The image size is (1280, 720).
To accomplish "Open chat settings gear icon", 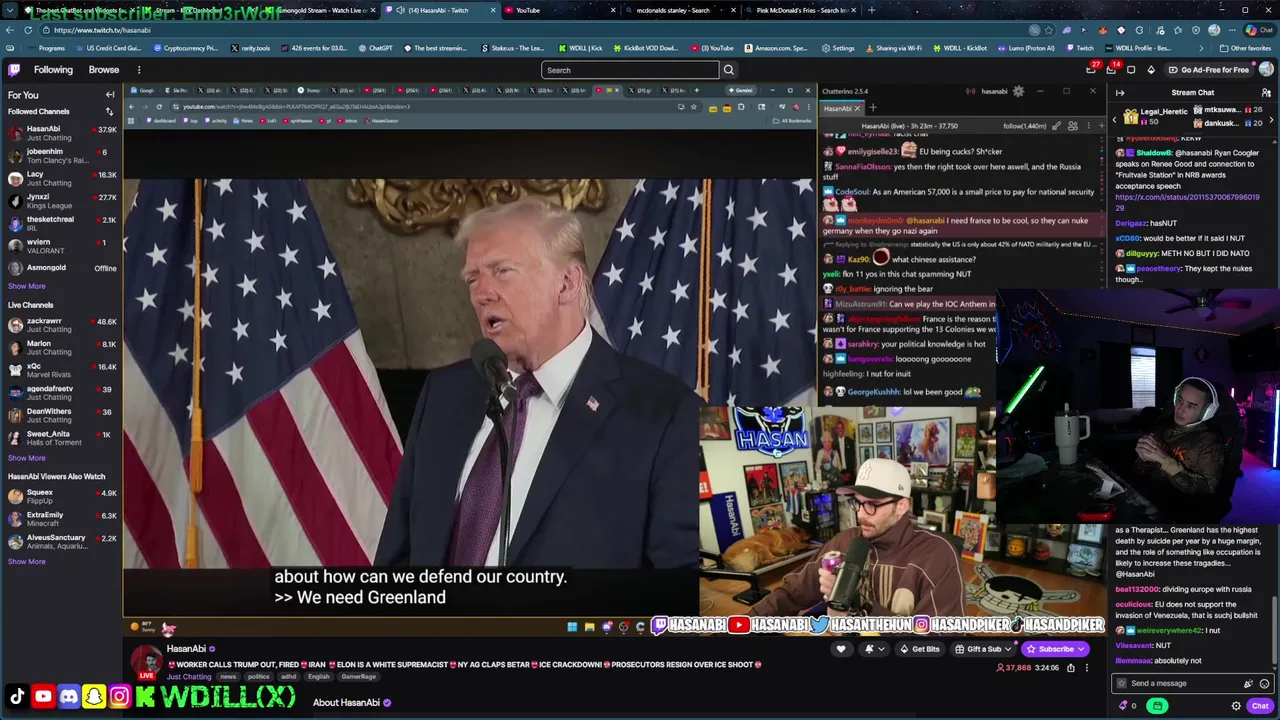I will [x=1236, y=706].
